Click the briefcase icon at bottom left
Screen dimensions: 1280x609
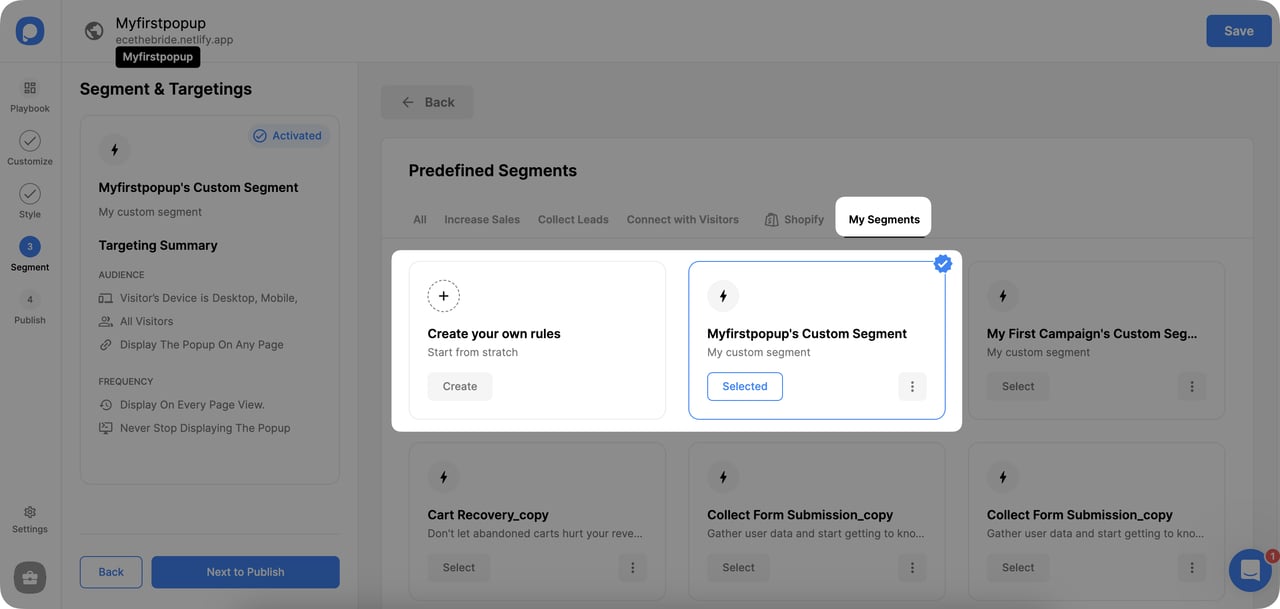30,578
